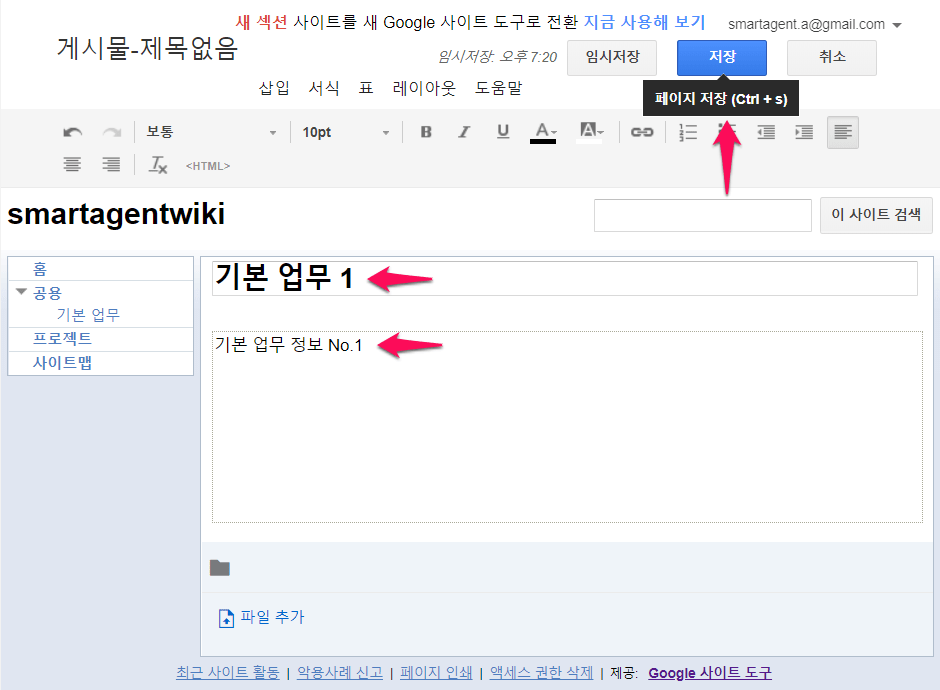The width and height of the screenshot is (940, 690).
Task: Open the 레이아웃 menu
Action: coord(424,88)
